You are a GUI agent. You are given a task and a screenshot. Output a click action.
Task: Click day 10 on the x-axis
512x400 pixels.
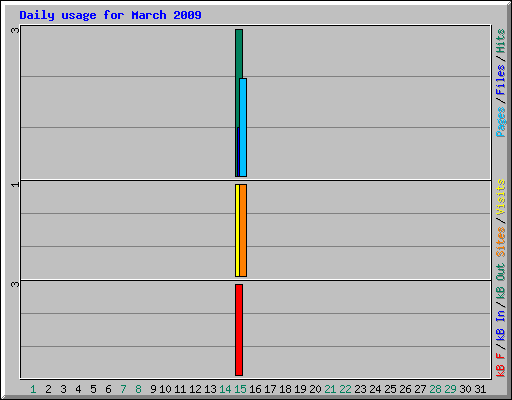coord(165,389)
